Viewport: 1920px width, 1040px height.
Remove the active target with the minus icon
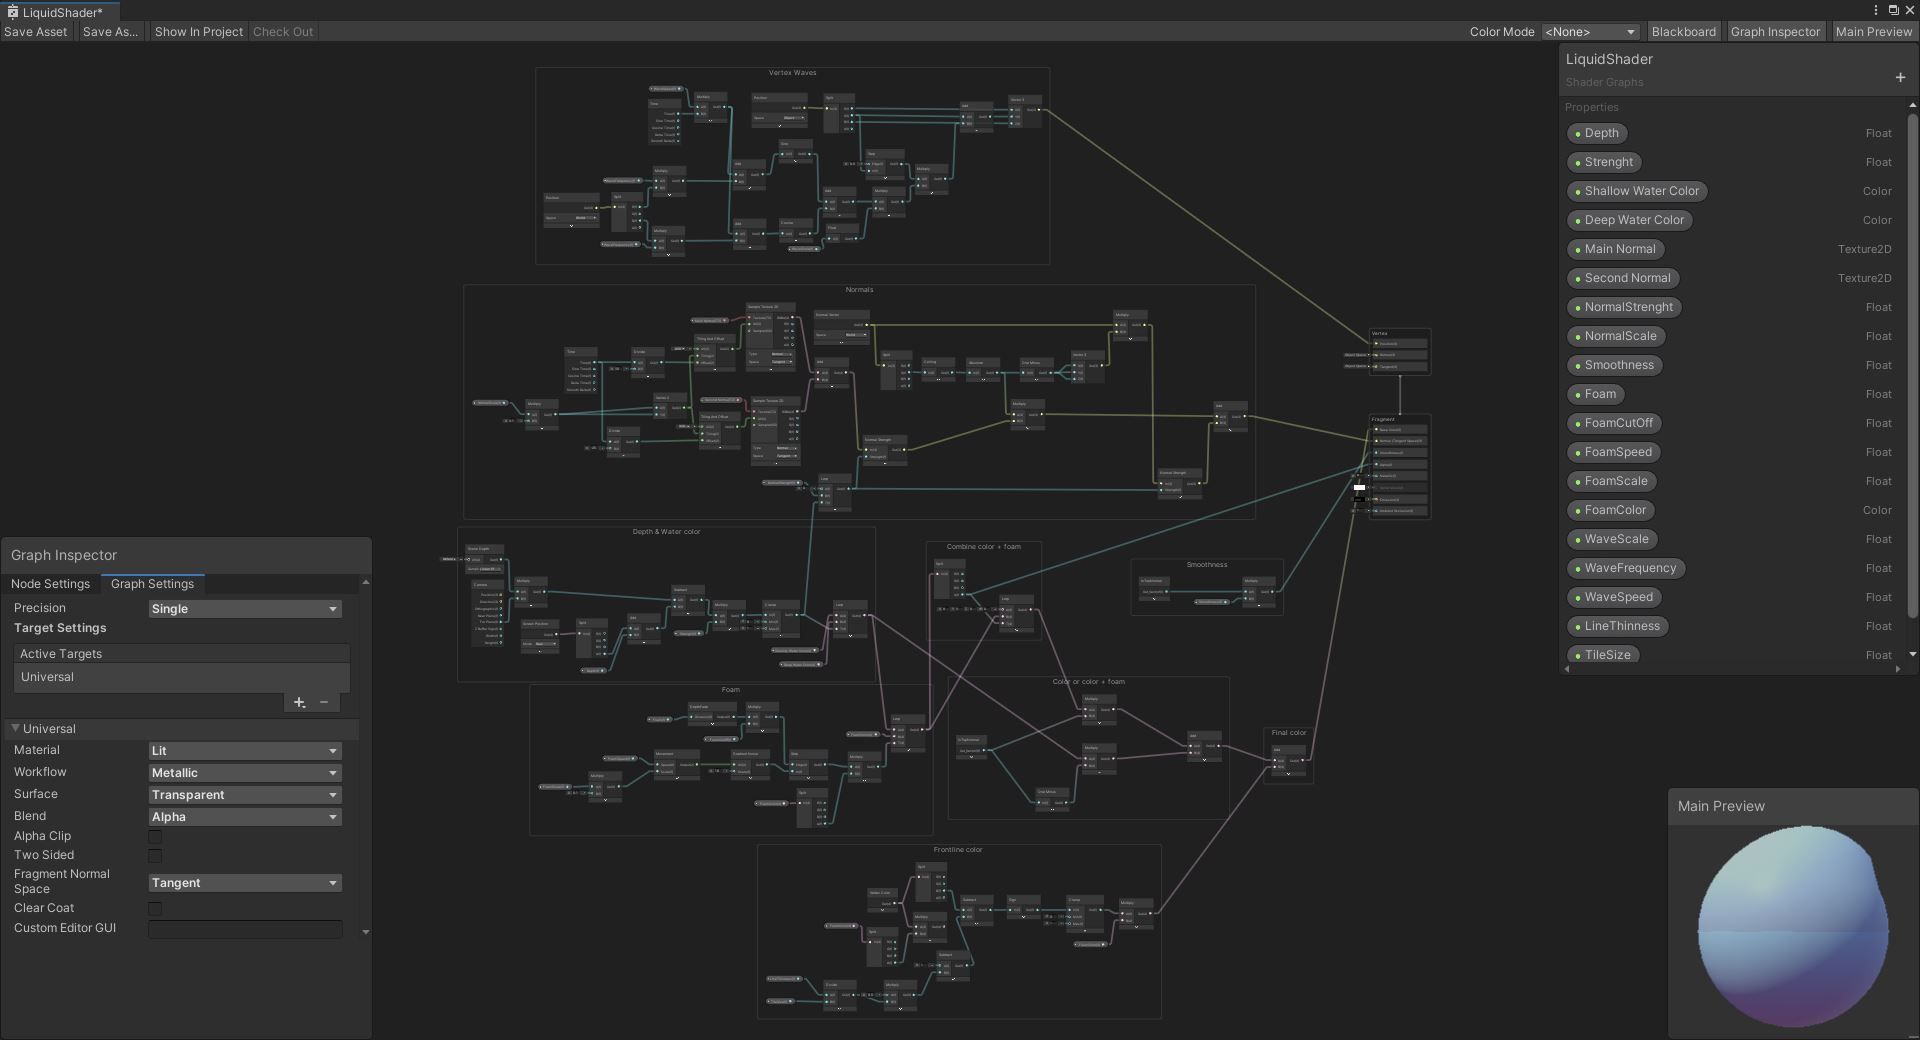[324, 703]
